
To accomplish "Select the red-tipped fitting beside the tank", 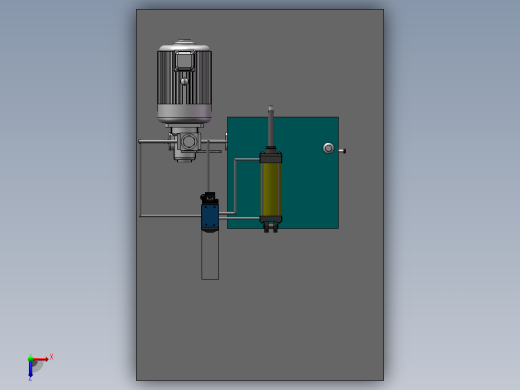I will 342,151.
